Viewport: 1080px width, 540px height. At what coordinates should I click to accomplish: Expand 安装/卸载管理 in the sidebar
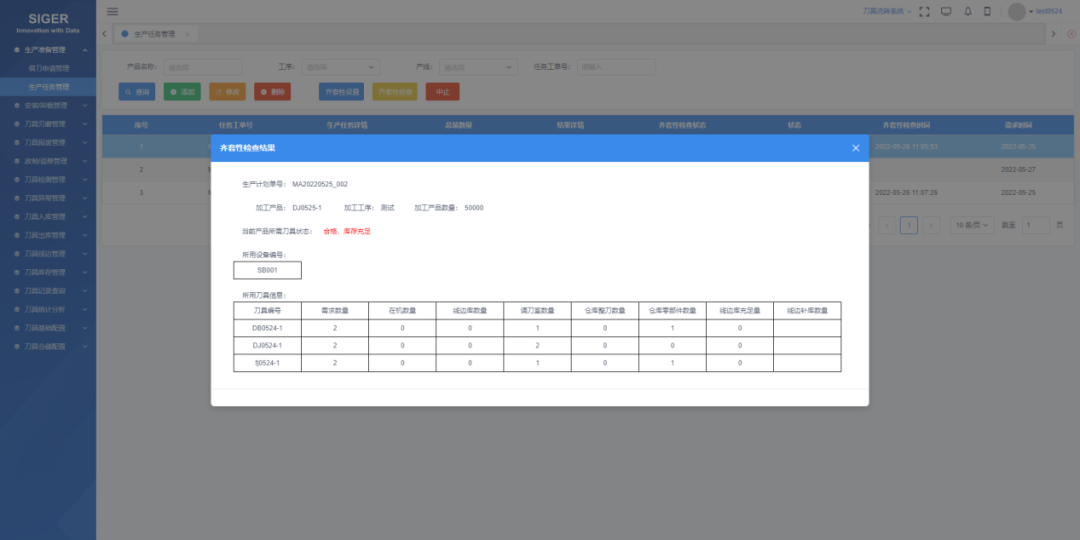50,105
